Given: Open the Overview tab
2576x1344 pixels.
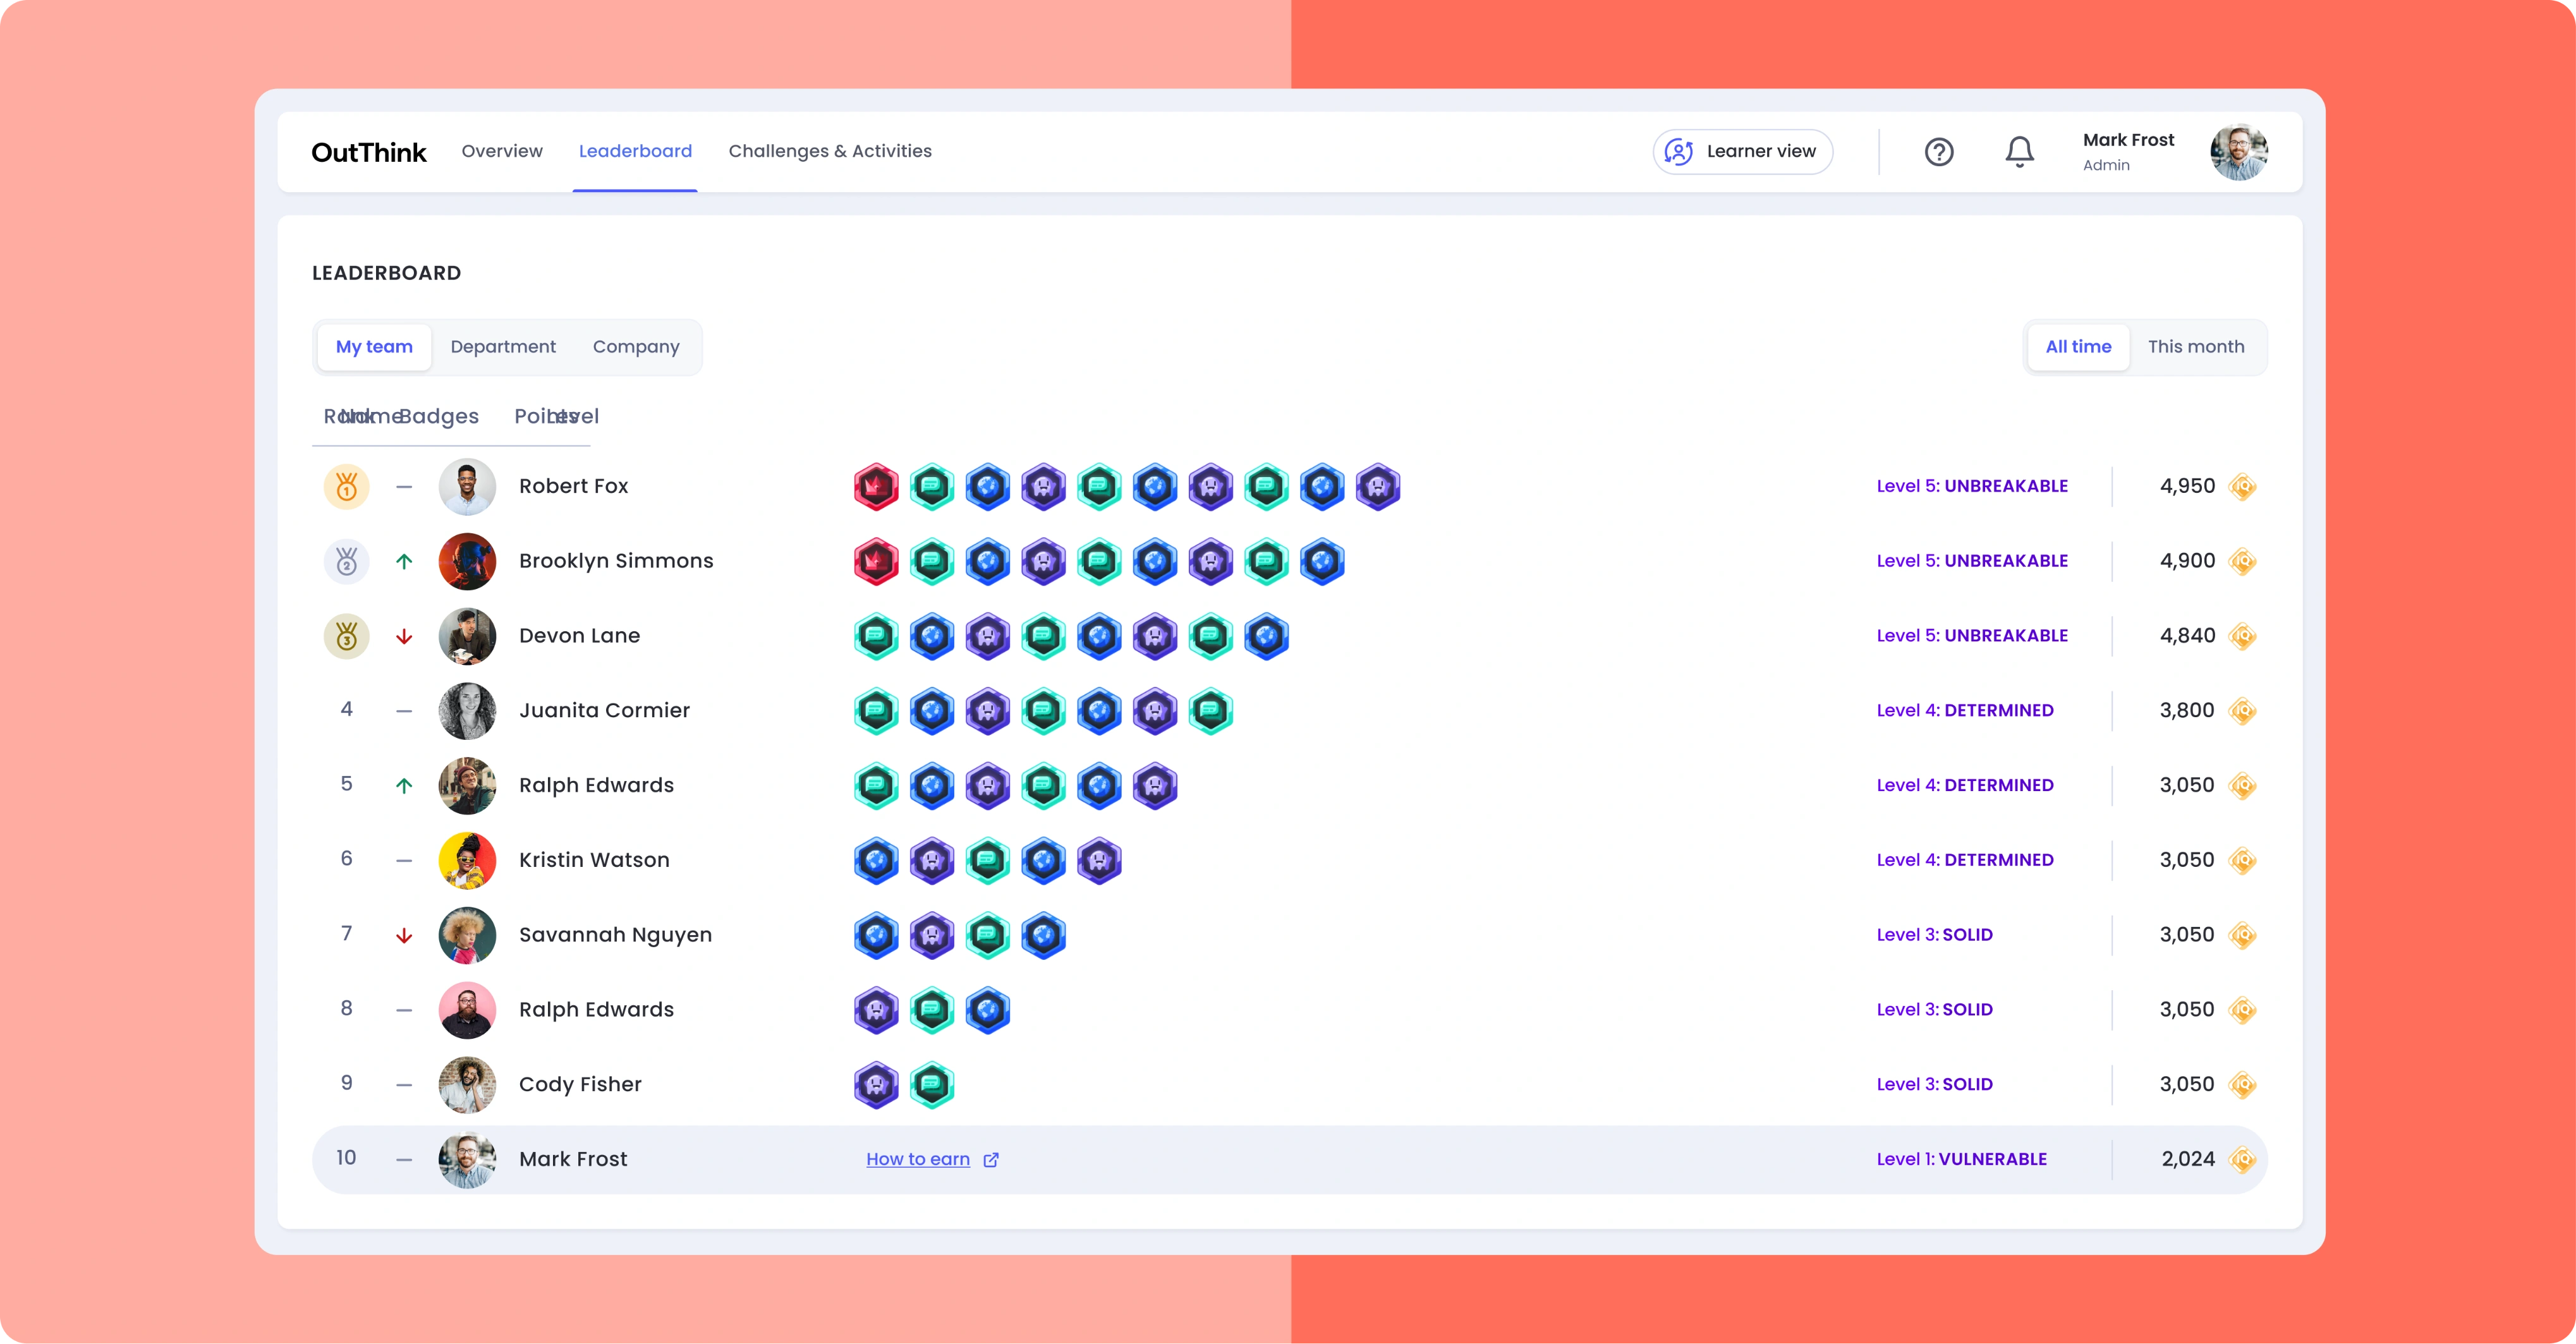Looking at the screenshot, I should click(x=502, y=151).
